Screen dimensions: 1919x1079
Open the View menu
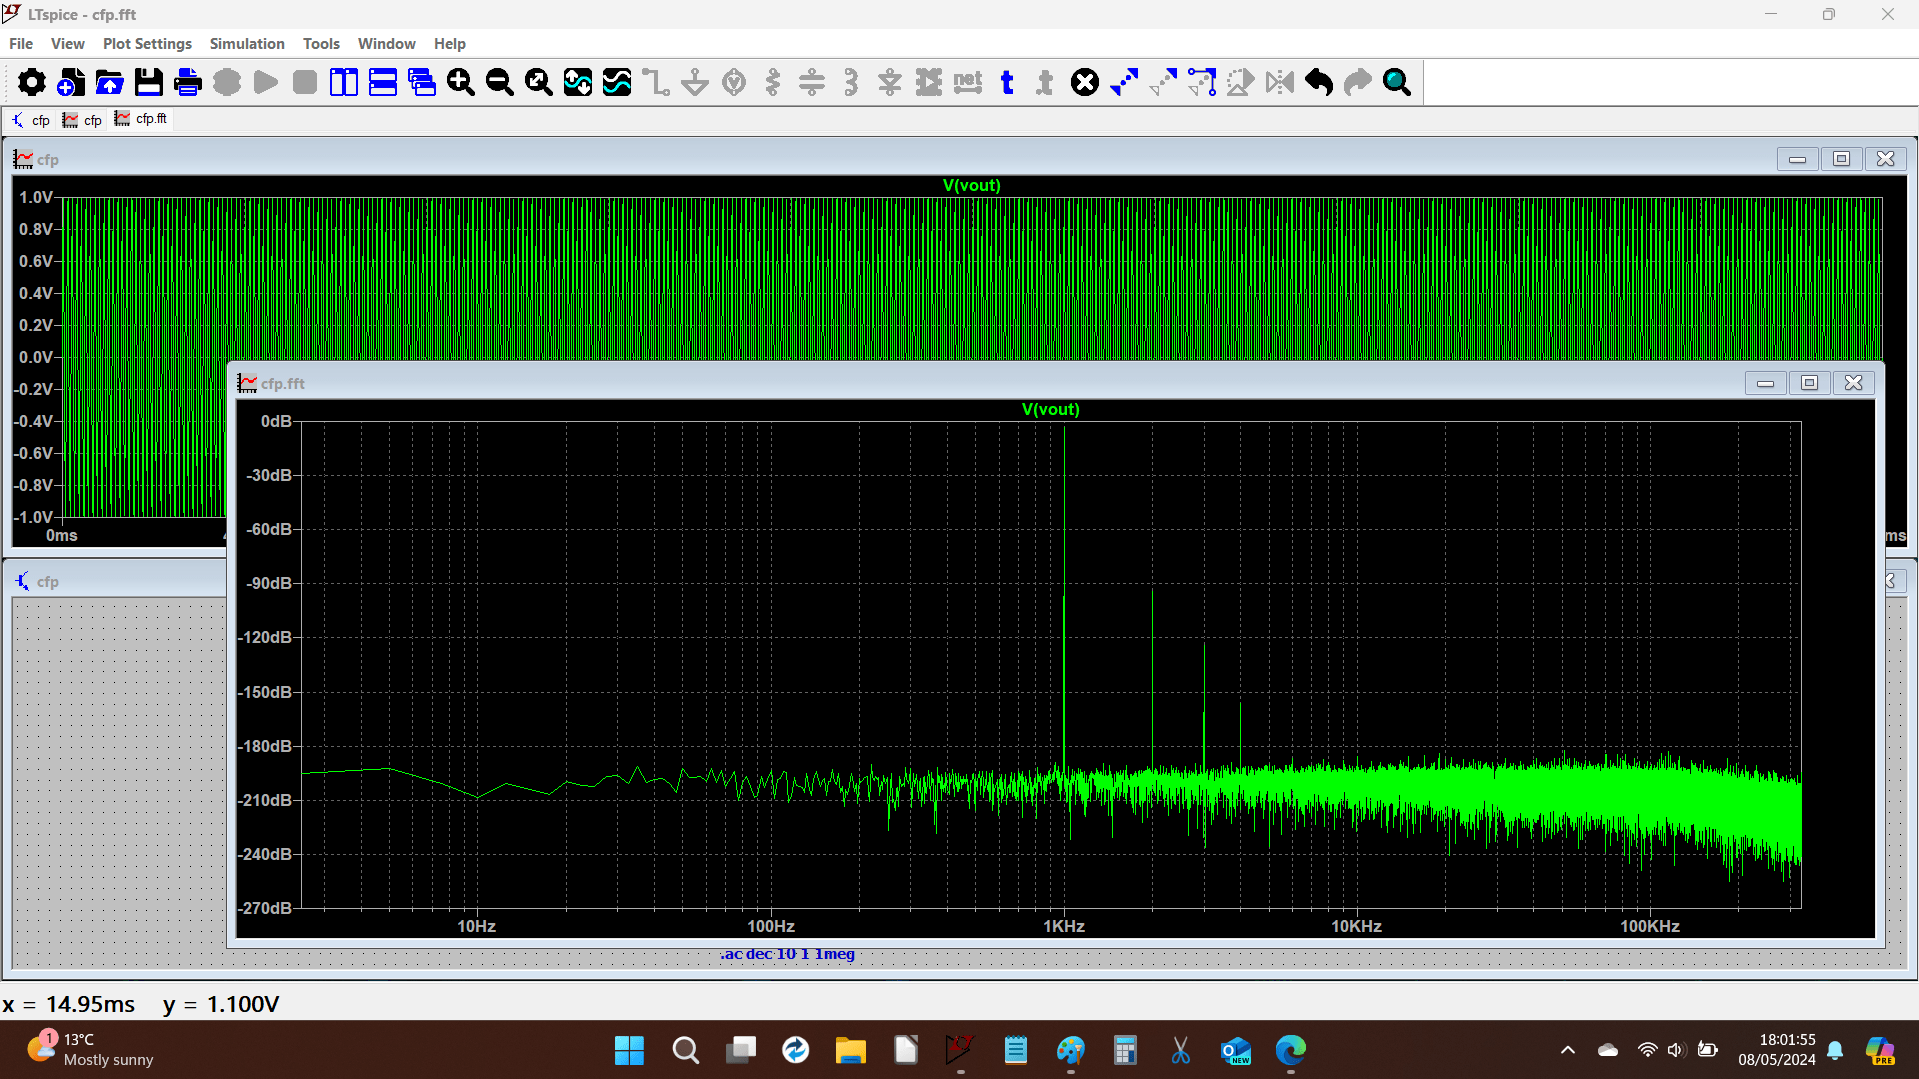(68, 44)
